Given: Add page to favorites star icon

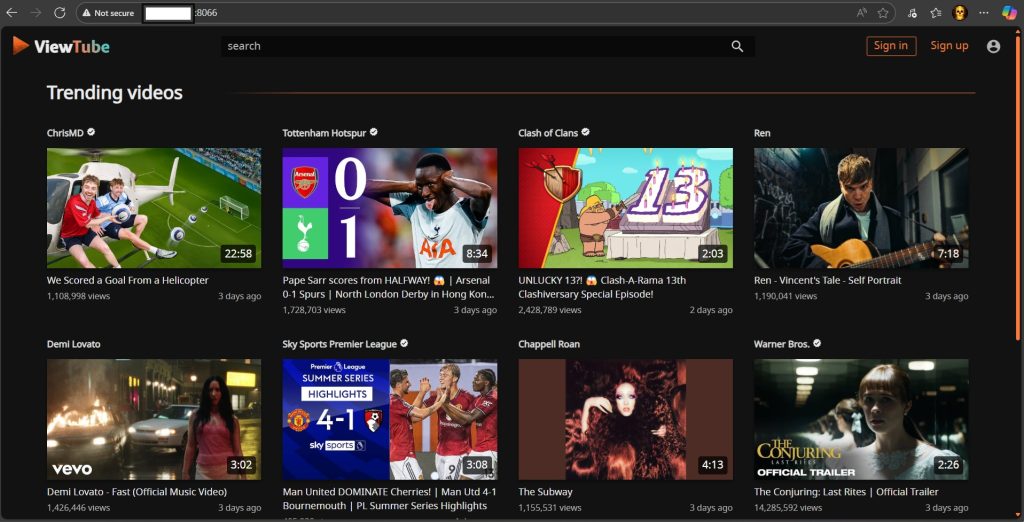Looking at the screenshot, I should 883,13.
